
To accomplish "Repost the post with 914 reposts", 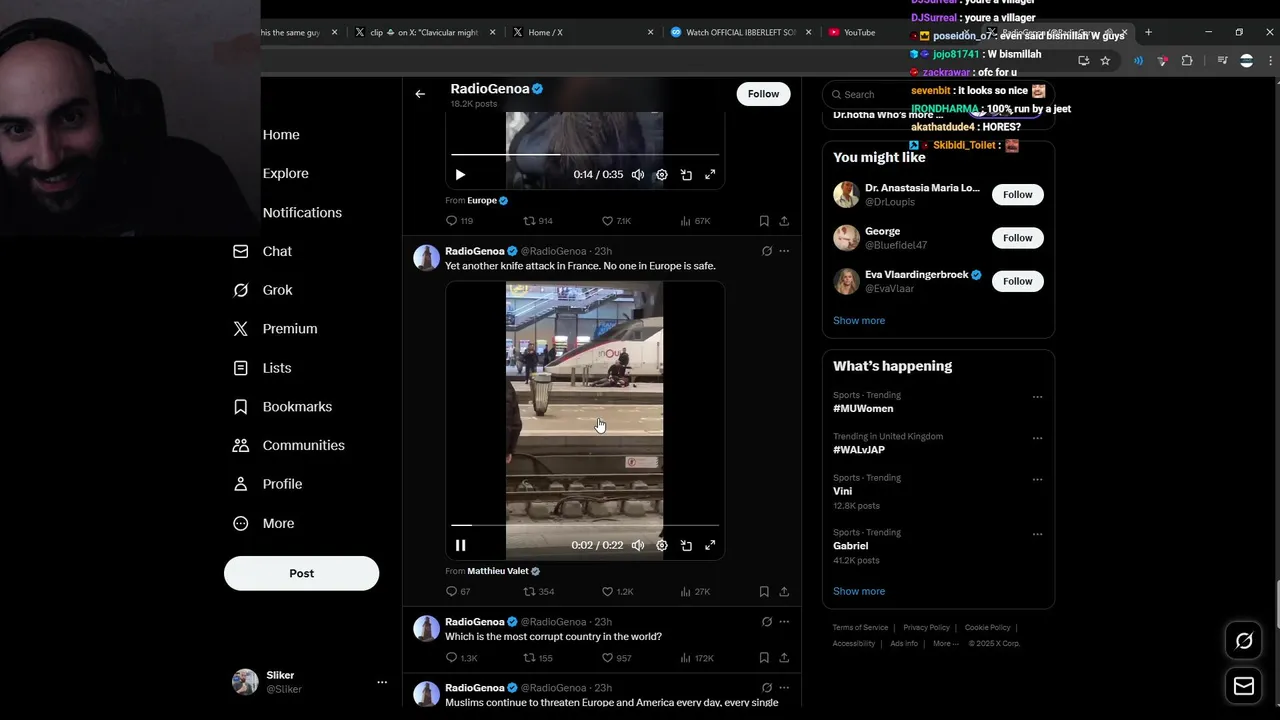I will tap(538, 221).
